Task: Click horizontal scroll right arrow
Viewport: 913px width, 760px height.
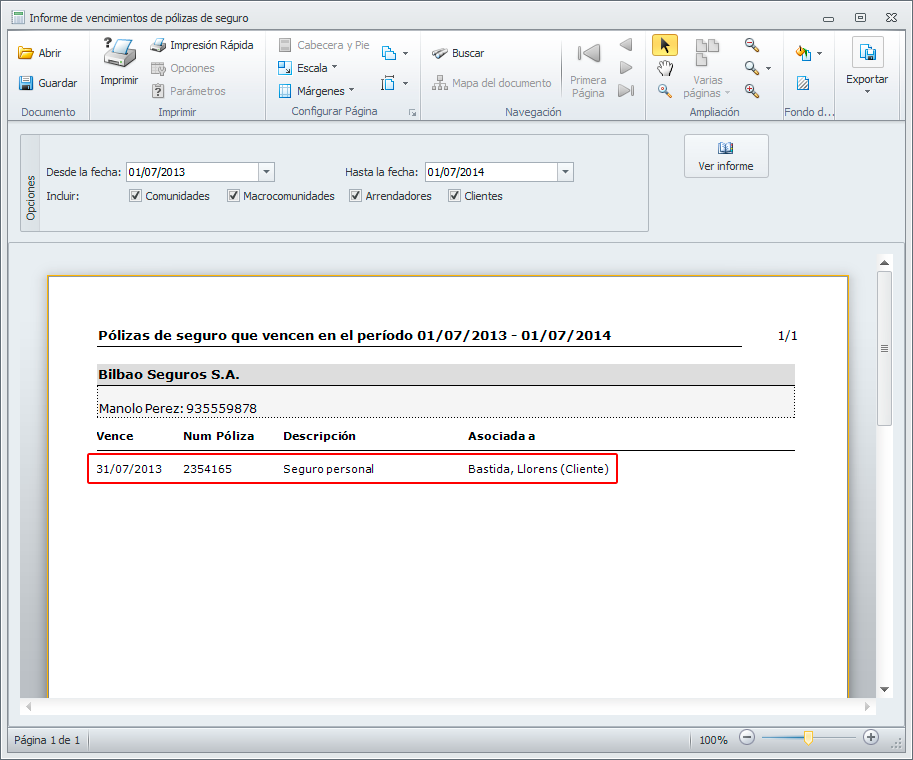Action: [x=867, y=706]
